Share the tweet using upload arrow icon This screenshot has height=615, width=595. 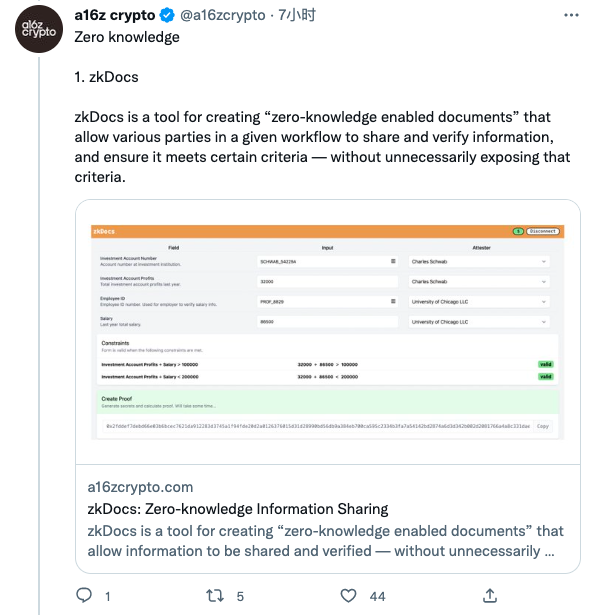[490, 595]
